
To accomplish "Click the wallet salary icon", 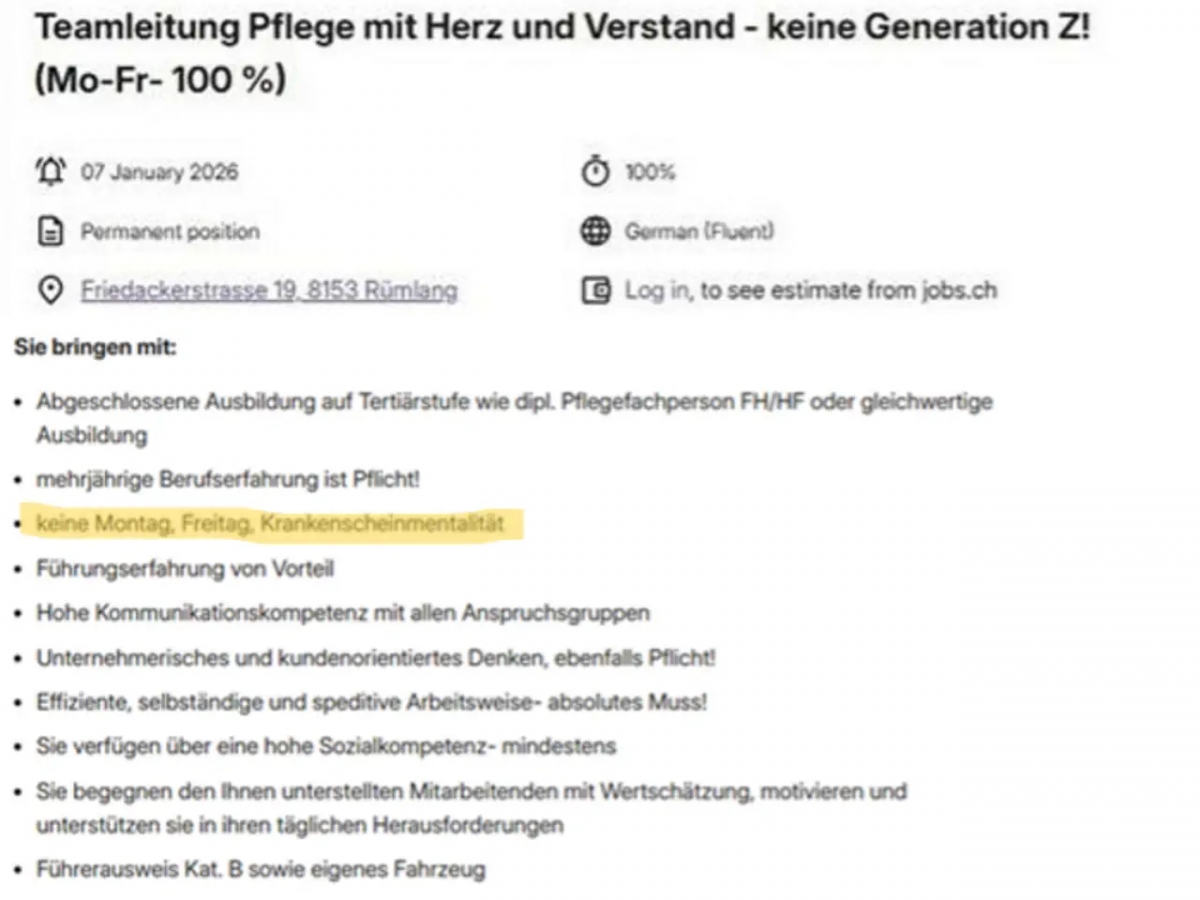I will (x=595, y=291).
